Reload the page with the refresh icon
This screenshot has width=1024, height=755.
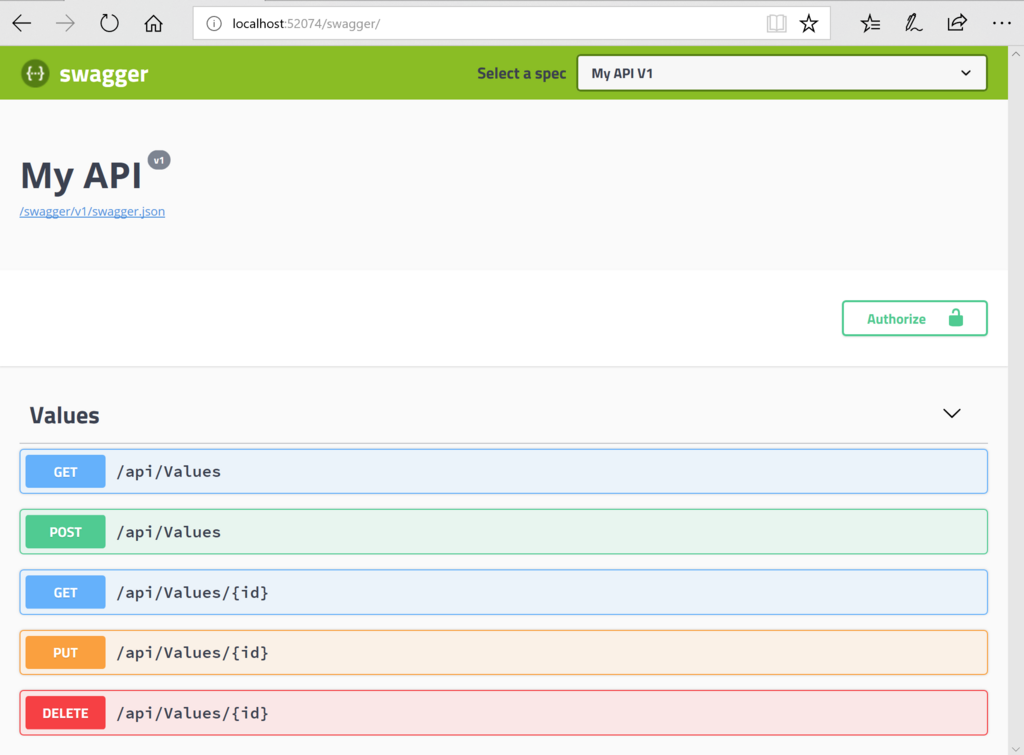click(x=109, y=24)
